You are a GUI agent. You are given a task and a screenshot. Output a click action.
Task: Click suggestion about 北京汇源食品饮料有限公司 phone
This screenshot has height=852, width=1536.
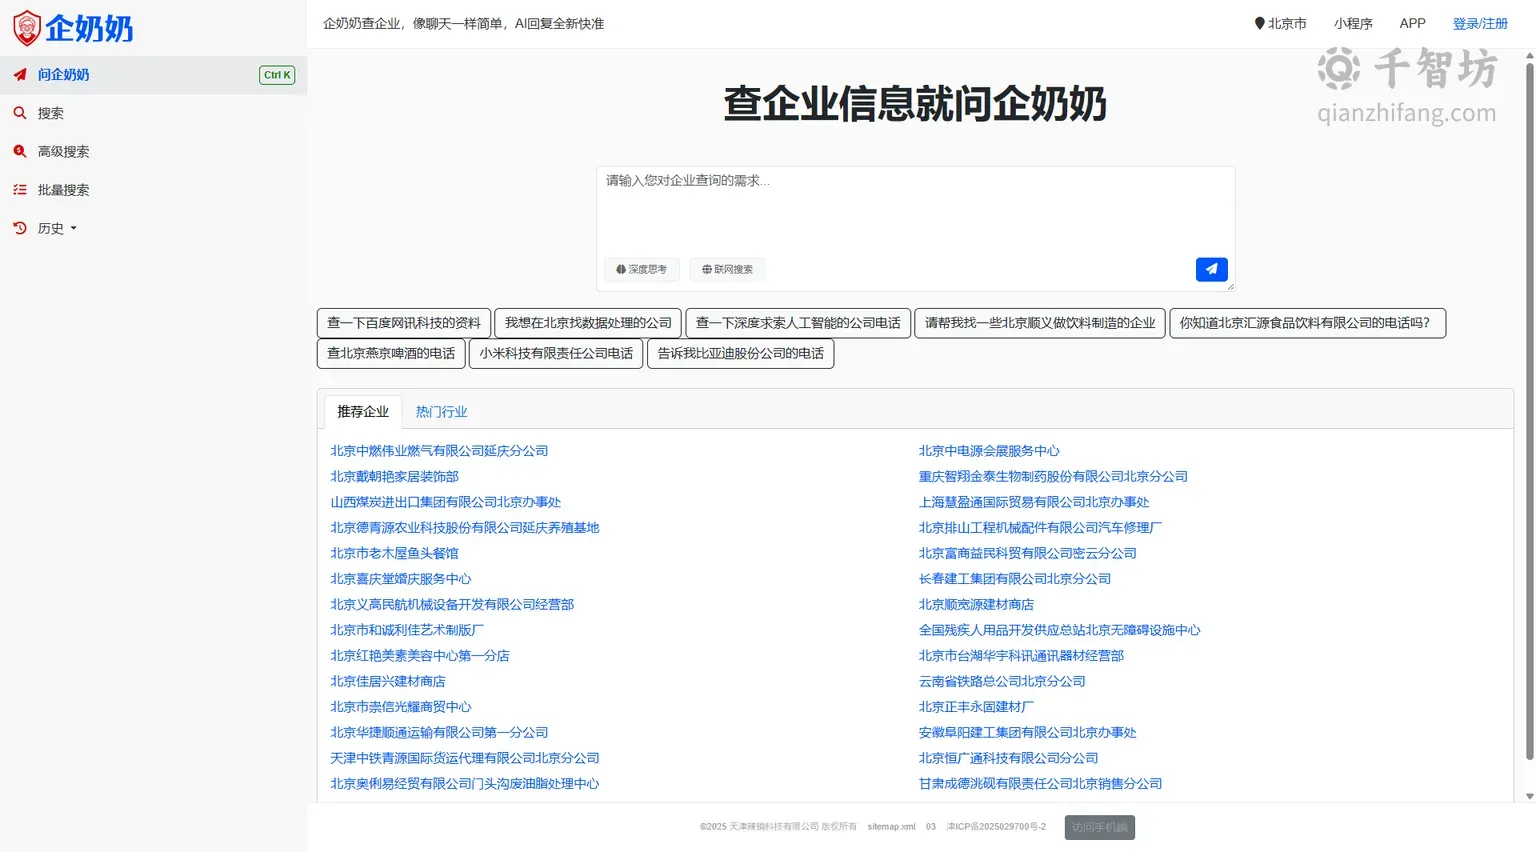tap(1307, 323)
